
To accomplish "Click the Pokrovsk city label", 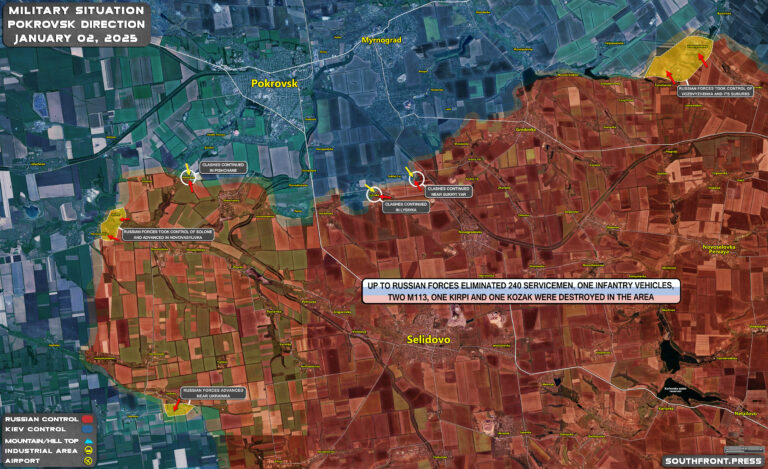I will point(275,84).
